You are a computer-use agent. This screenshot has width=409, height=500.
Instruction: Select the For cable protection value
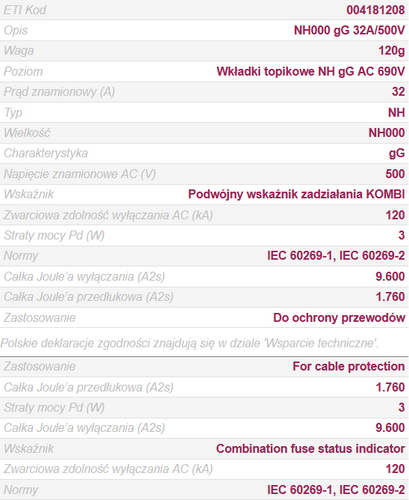tap(349, 366)
